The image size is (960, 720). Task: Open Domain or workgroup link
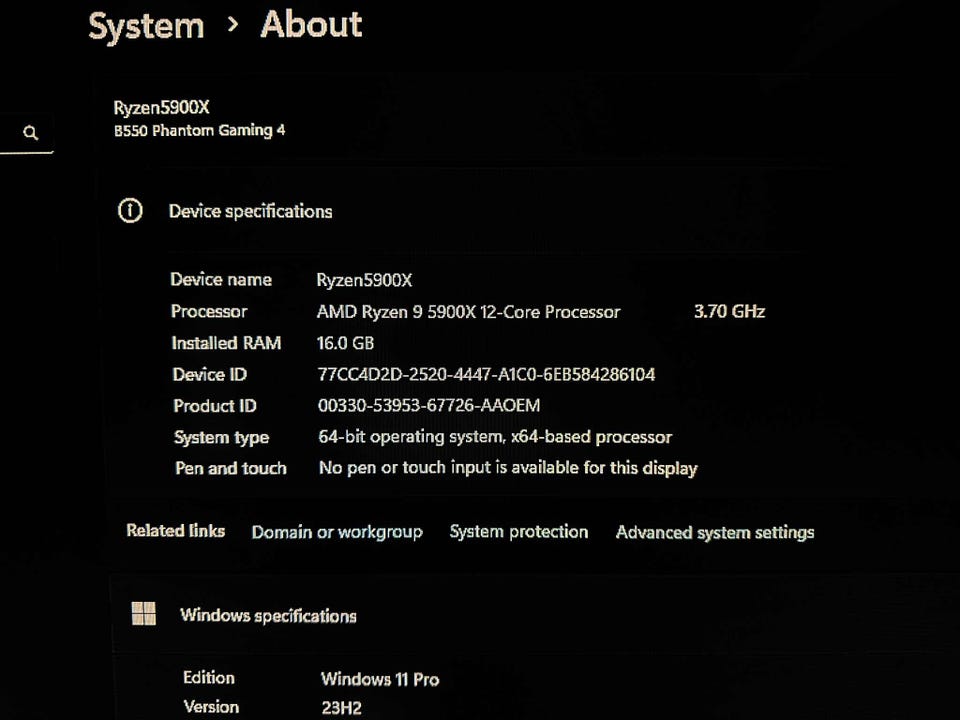[x=337, y=532]
